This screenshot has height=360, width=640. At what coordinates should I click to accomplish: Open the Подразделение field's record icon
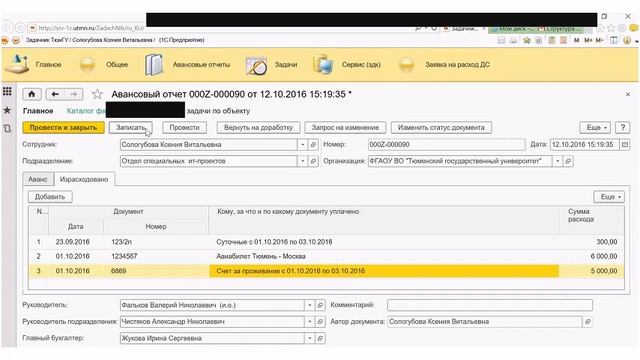coord(313,161)
